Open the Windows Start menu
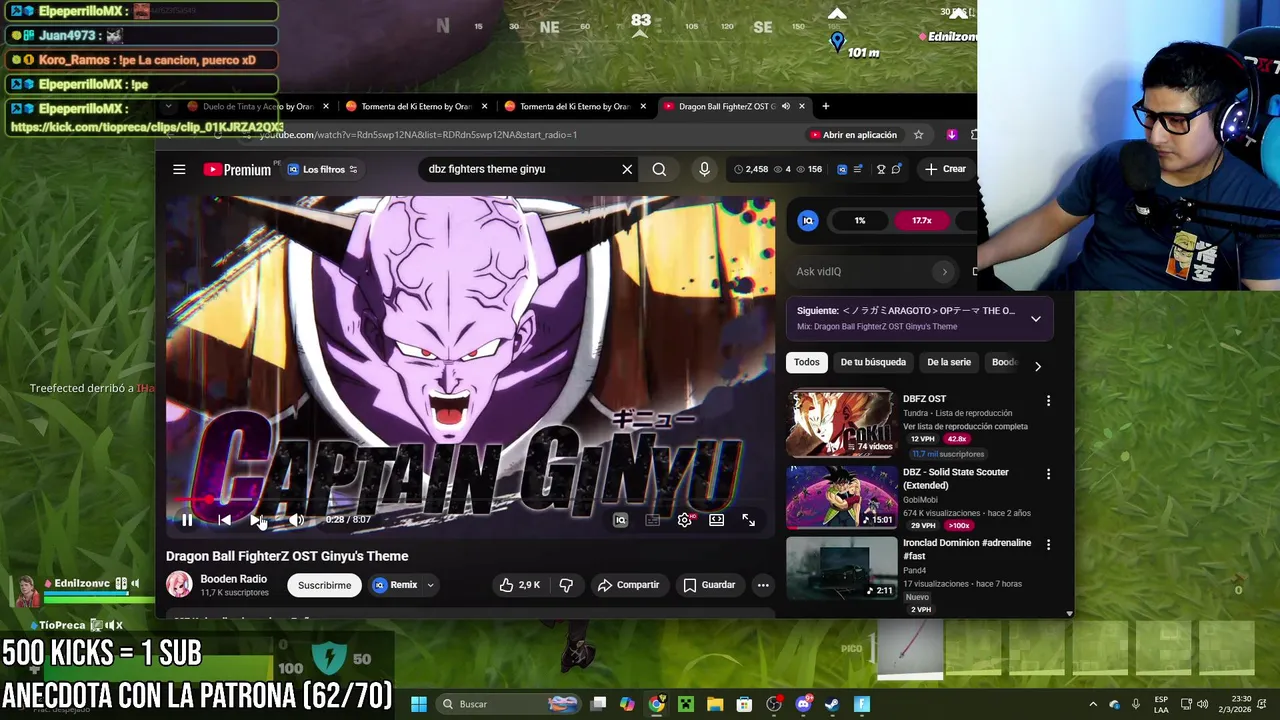 click(x=419, y=704)
